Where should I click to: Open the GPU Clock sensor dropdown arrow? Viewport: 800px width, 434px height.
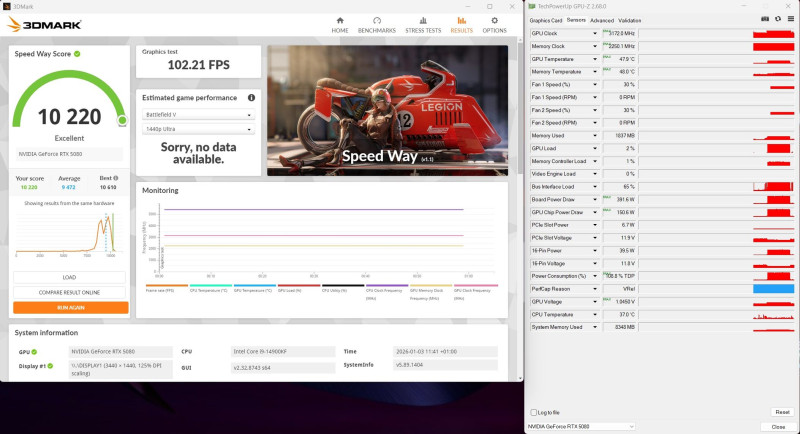tap(594, 34)
